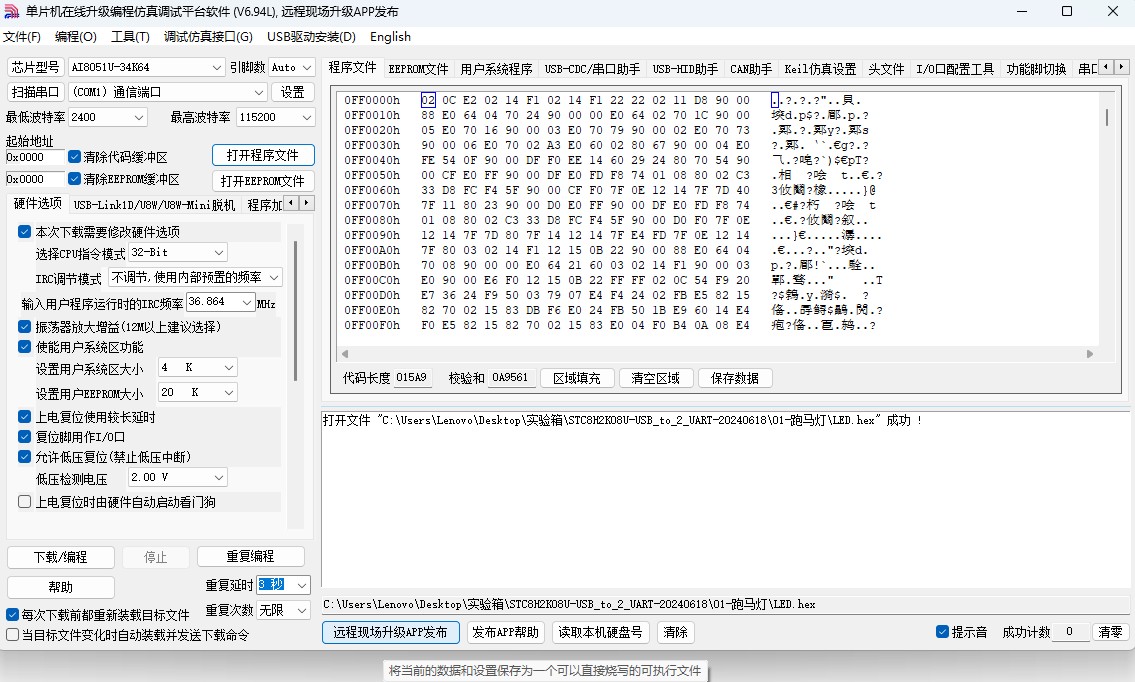This screenshot has height=682, width=1135.
Task: Toggle 清除EEPROM缓冲区 checkbox
Action: pyautogui.click(x=74, y=178)
